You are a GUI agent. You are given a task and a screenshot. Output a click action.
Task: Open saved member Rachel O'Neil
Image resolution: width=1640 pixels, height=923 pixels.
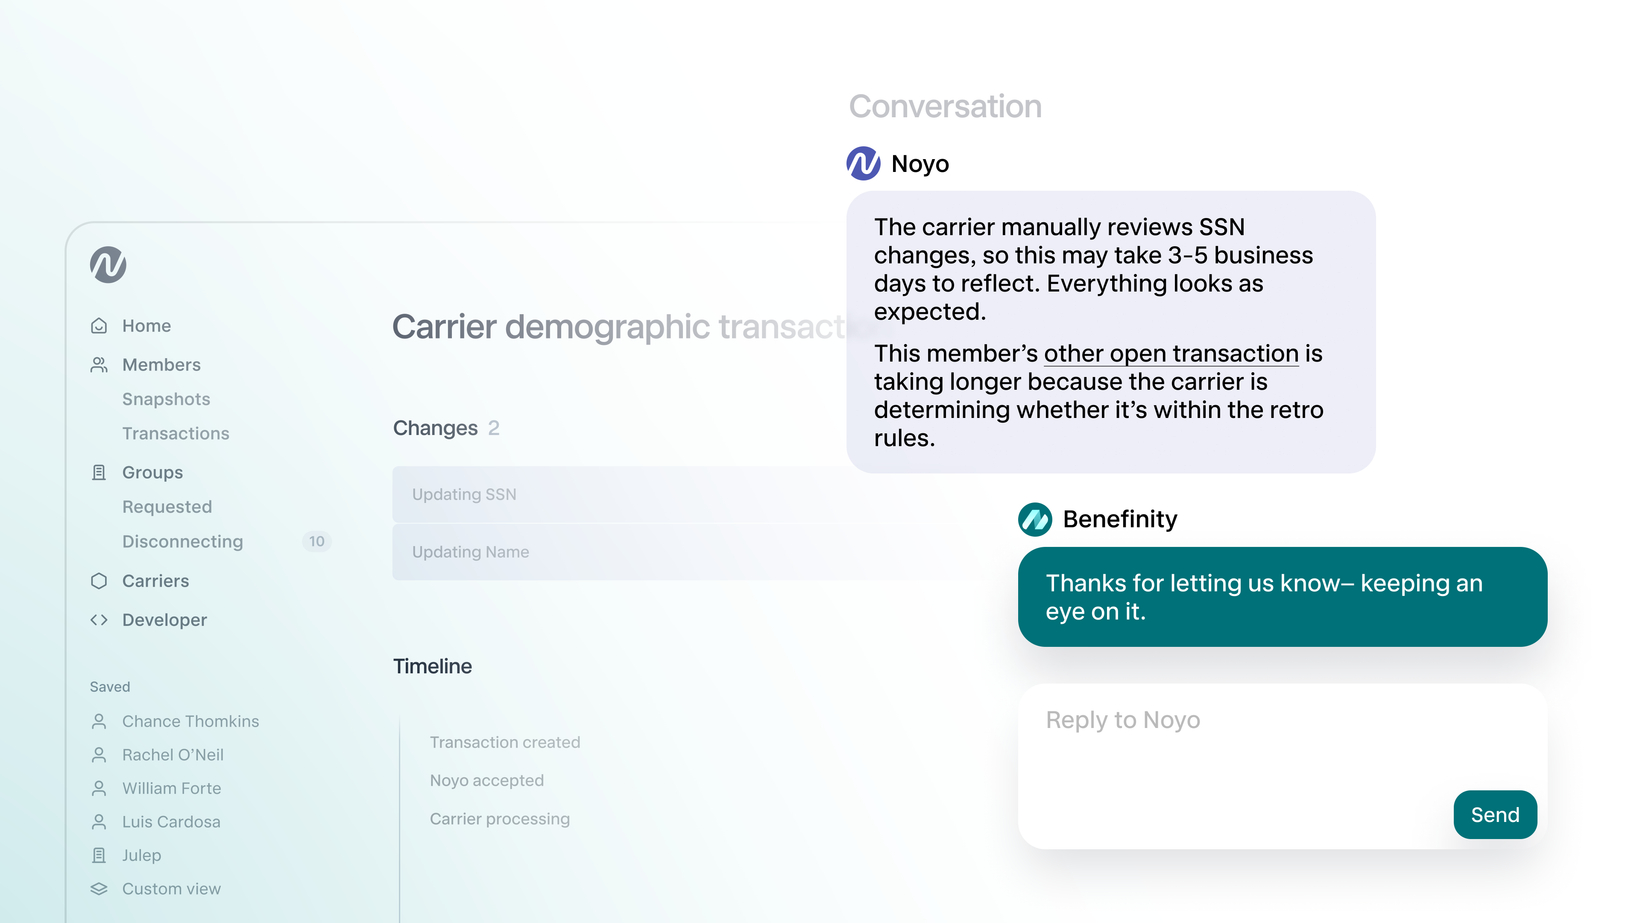173,755
